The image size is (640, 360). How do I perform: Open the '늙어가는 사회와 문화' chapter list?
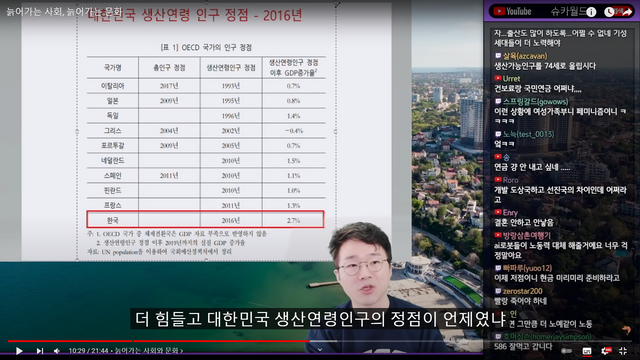coord(149,351)
